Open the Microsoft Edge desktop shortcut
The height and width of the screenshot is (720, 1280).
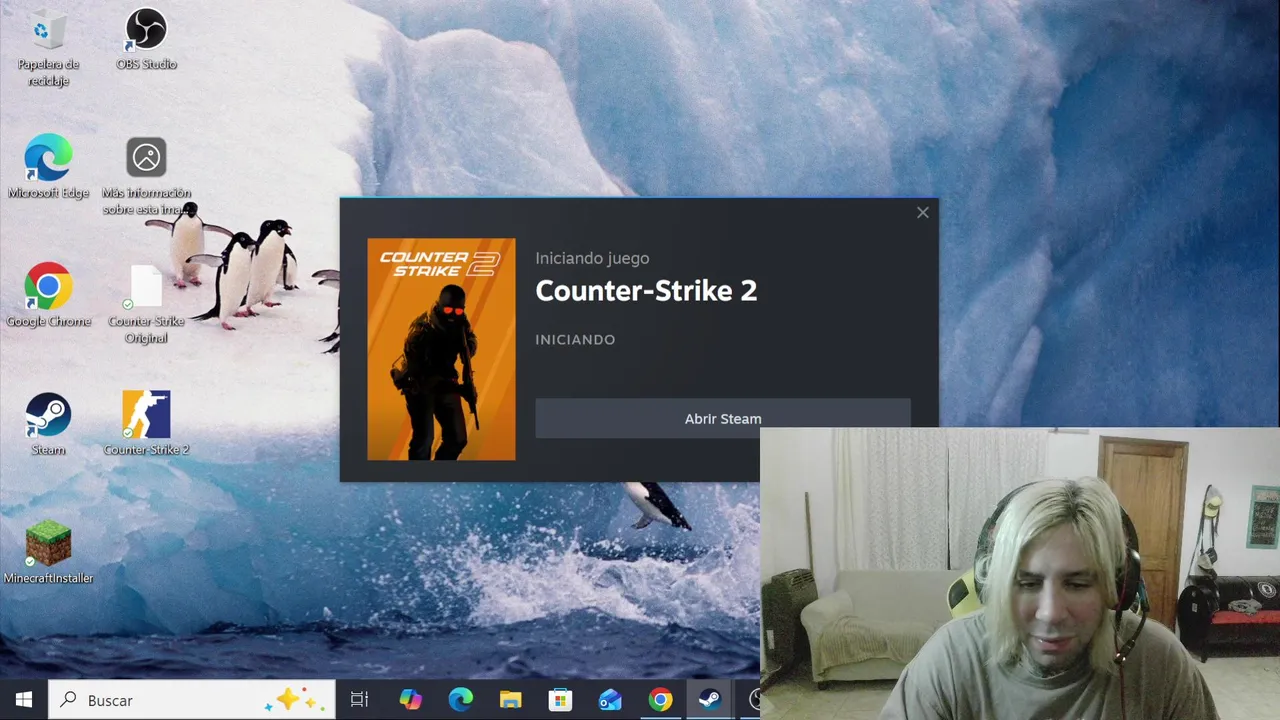[48, 168]
